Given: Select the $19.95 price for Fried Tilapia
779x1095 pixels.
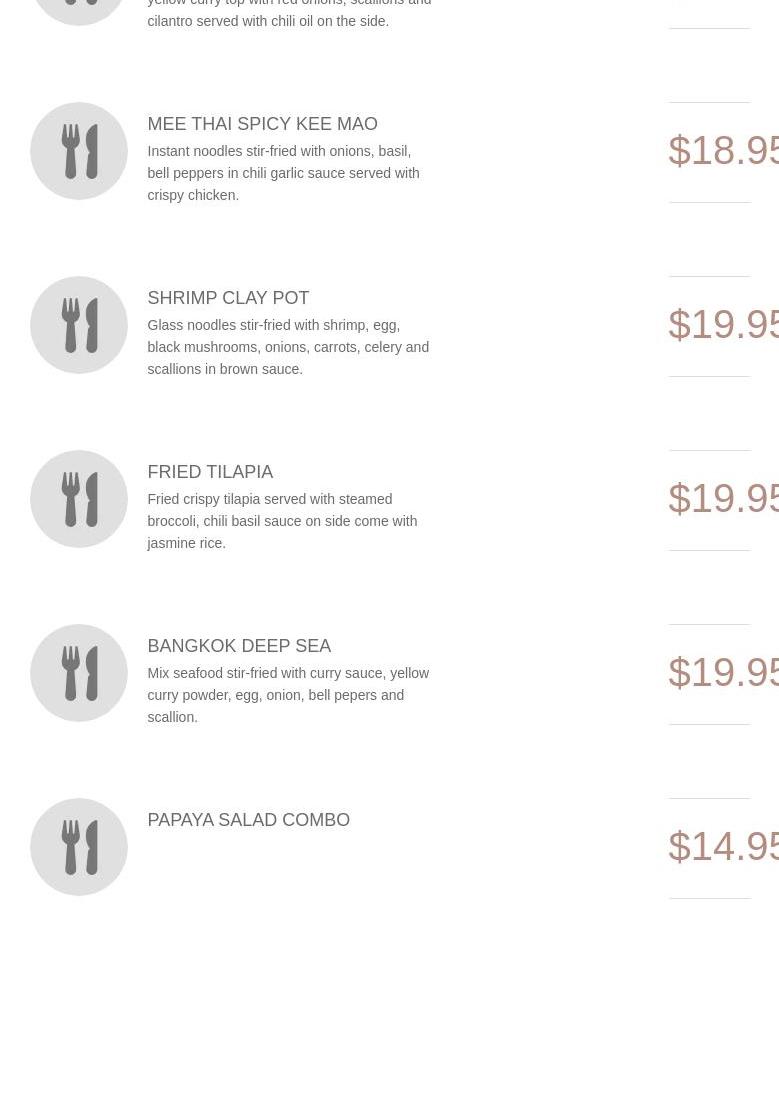Looking at the screenshot, I should (x=723, y=498).
